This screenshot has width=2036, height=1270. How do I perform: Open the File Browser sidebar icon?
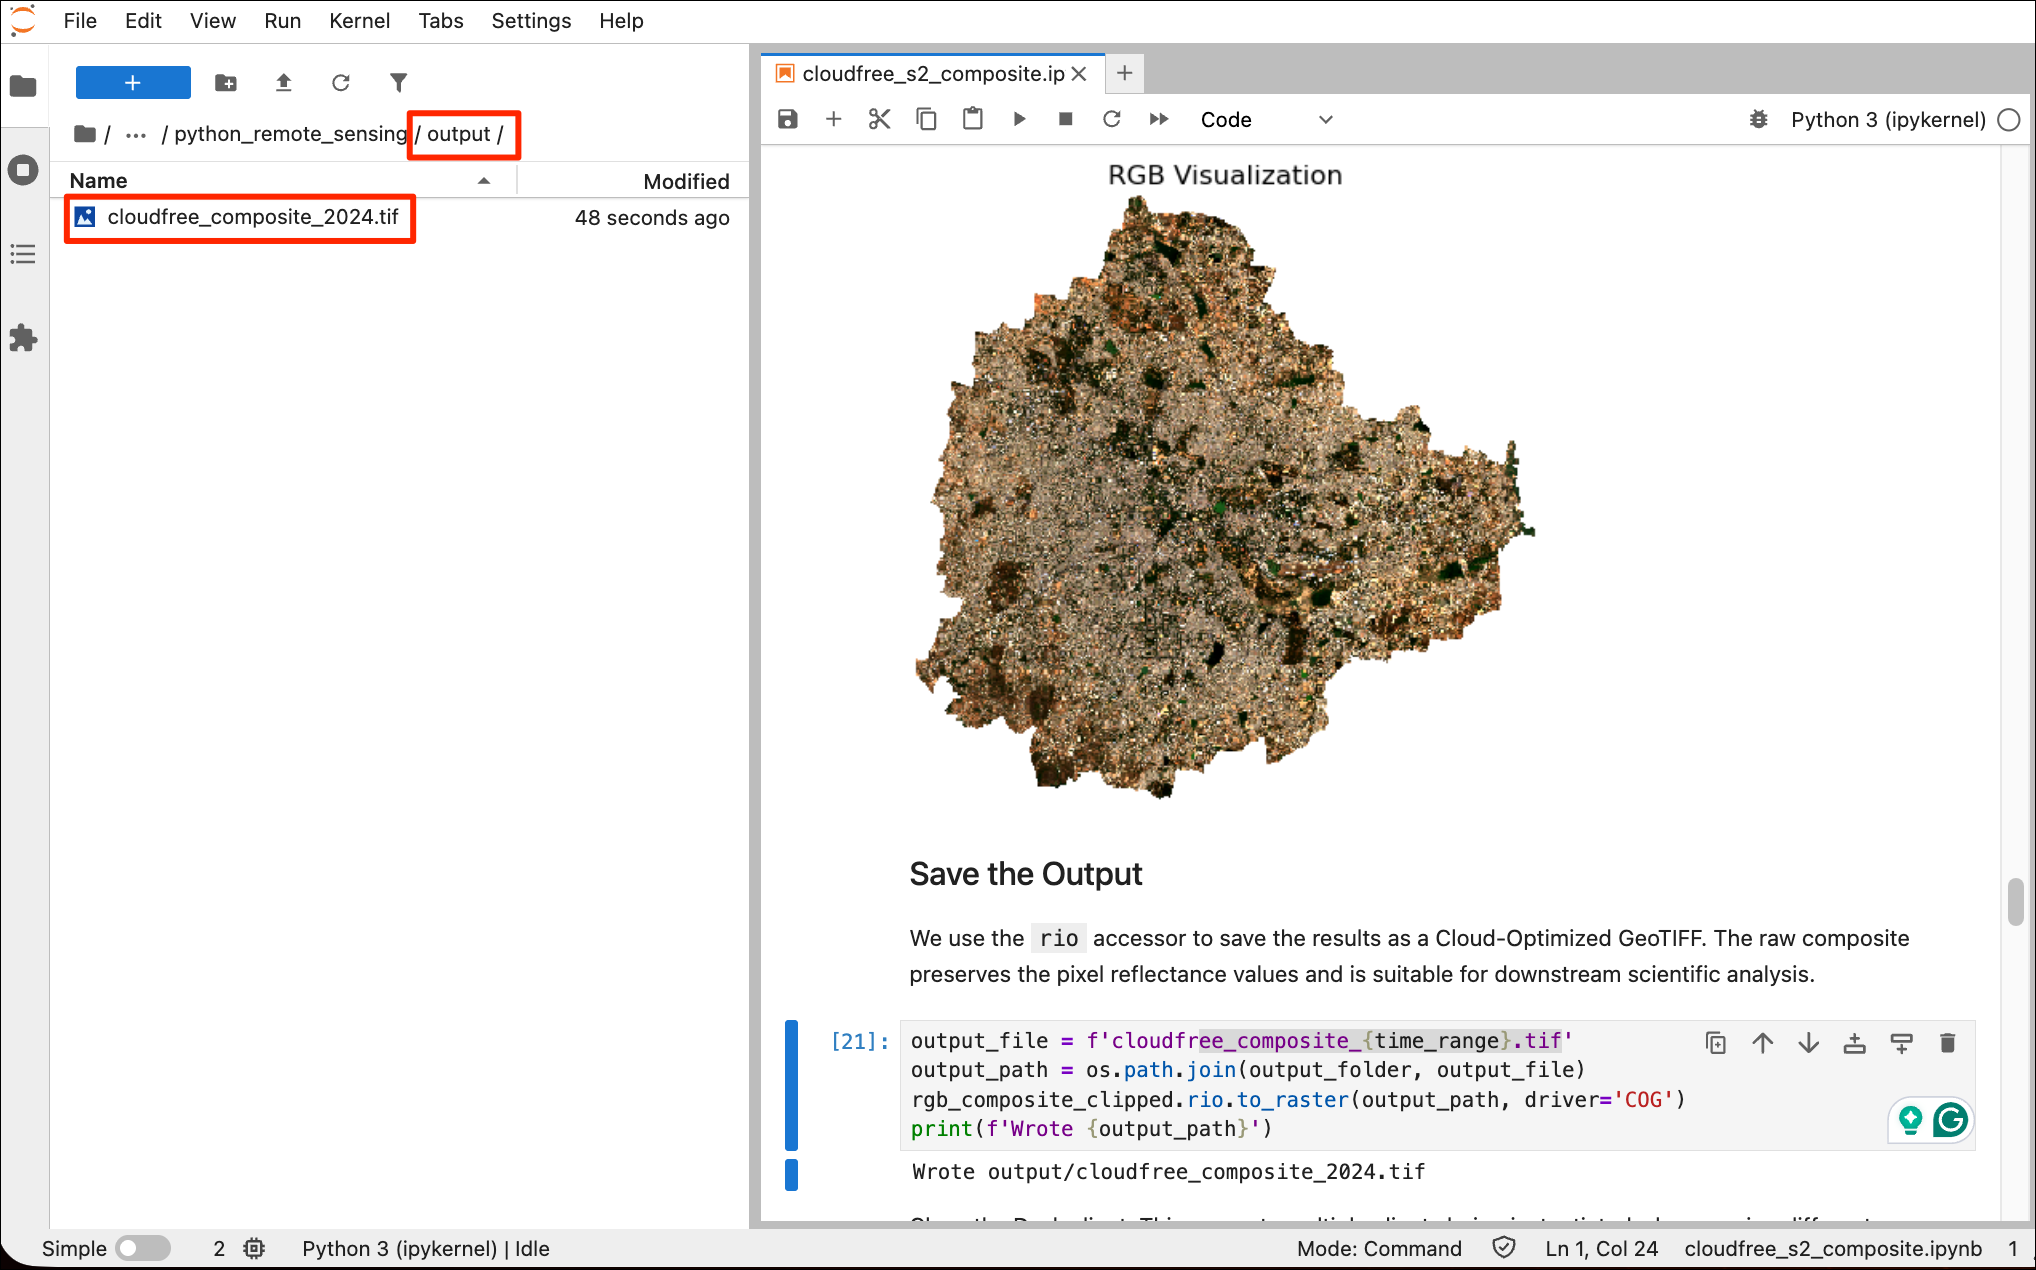(x=23, y=86)
